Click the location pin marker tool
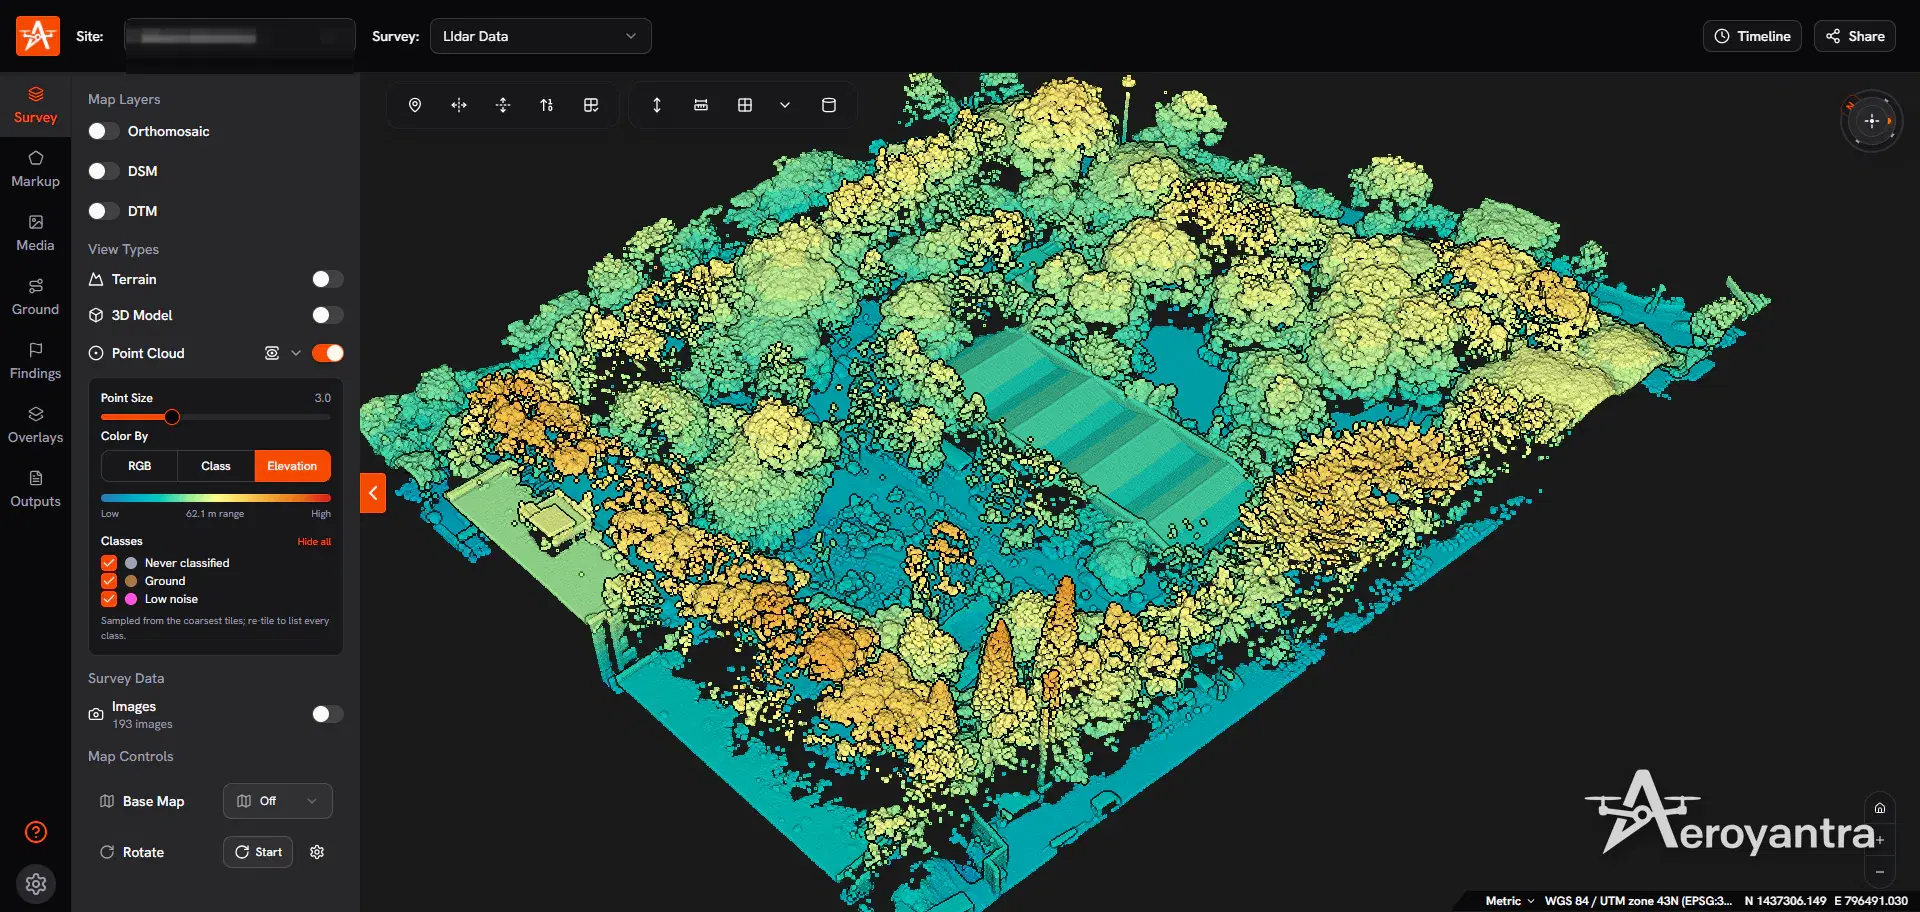The height and width of the screenshot is (912, 1920). [415, 105]
